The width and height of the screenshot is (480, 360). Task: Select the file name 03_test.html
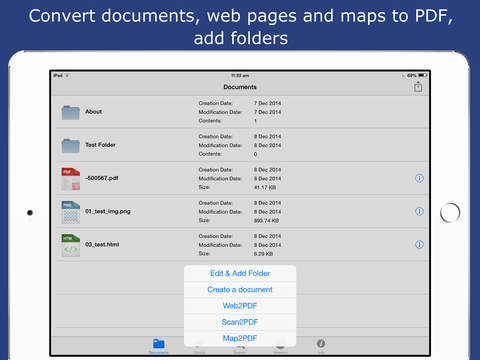click(102, 245)
